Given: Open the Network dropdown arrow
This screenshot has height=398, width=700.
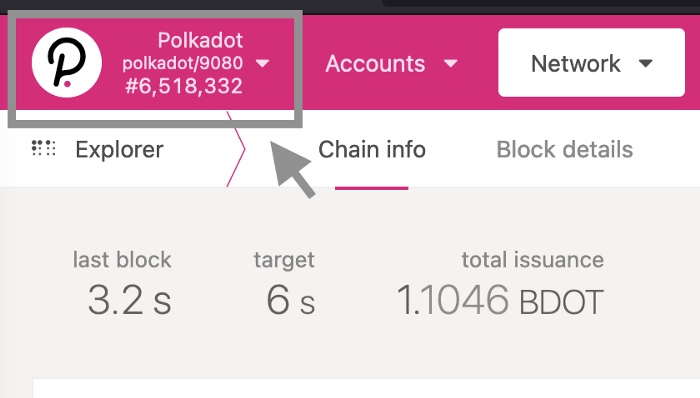Looking at the screenshot, I should pos(646,63).
